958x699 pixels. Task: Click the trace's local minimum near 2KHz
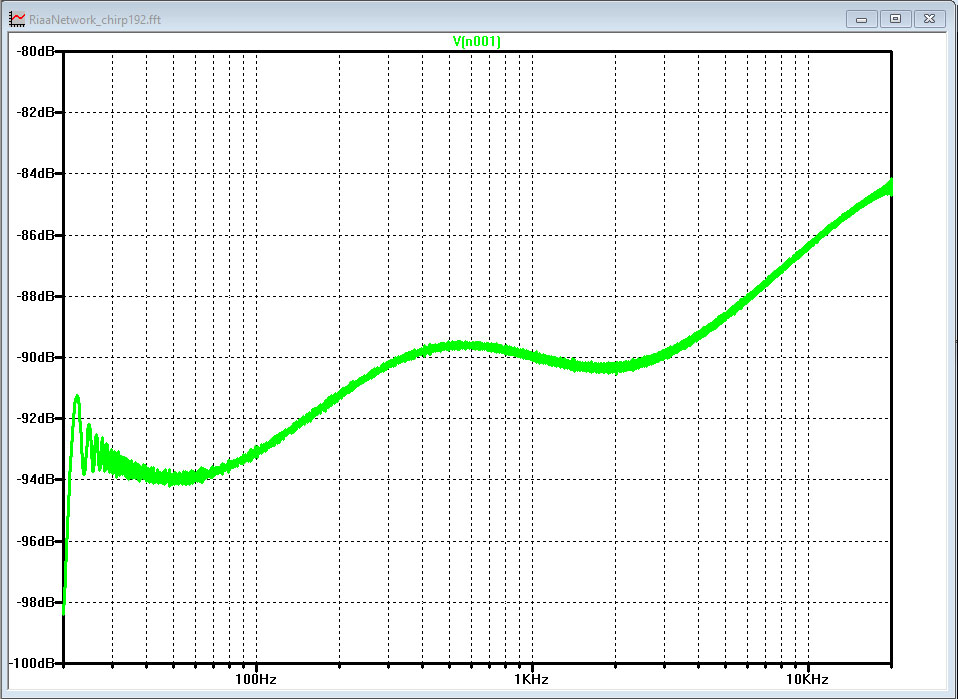[605, 367]
